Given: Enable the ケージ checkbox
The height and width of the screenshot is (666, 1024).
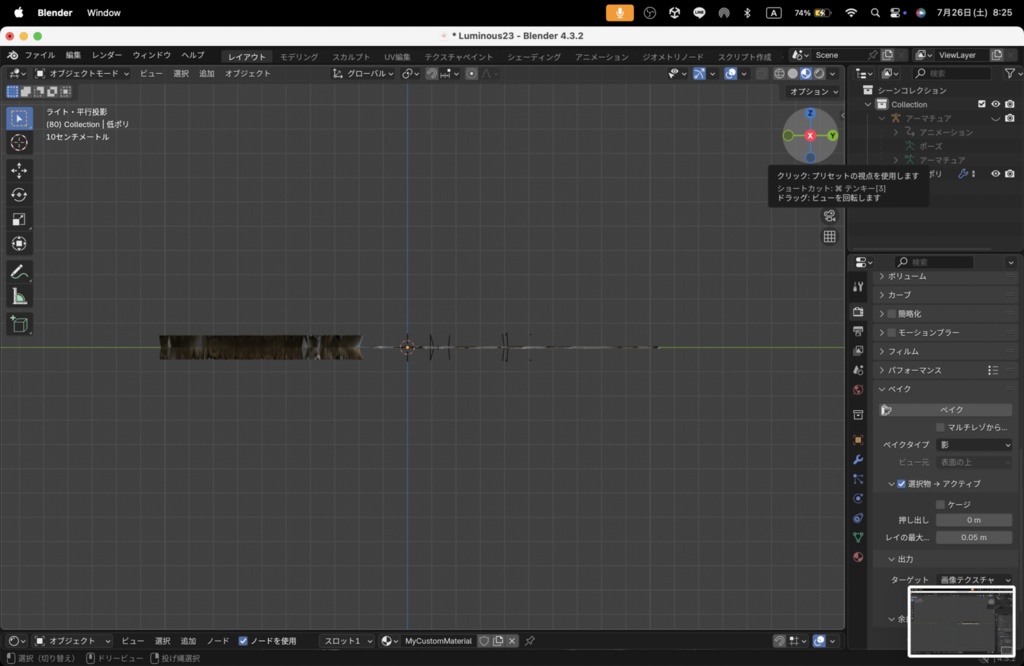Looking at the screenshot, I should click(940, 505).
